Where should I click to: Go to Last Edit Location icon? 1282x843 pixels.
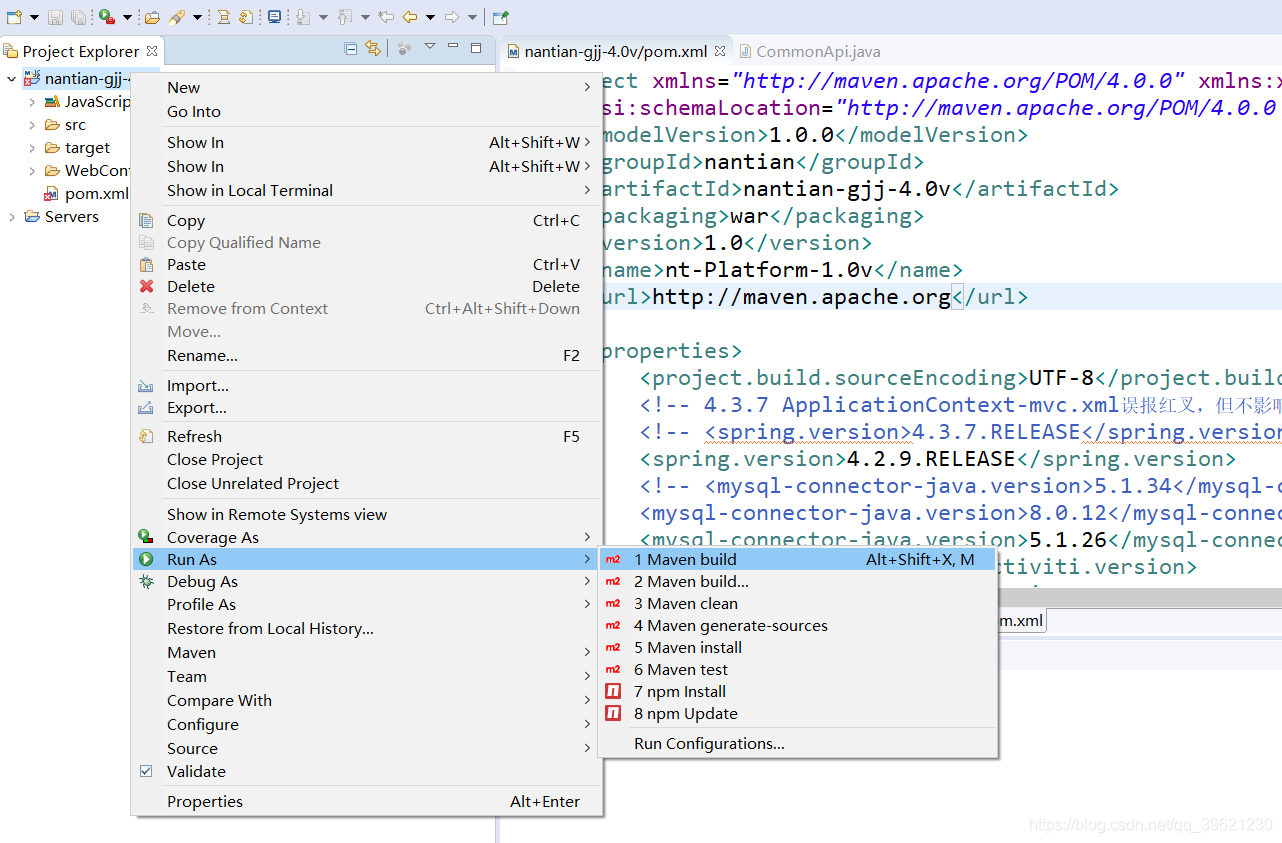(386, 17)
